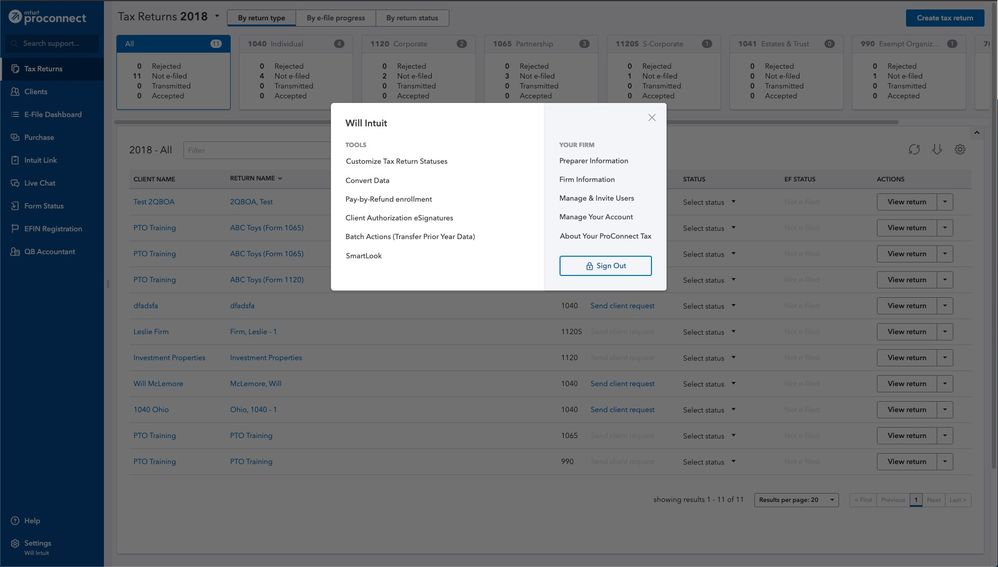Choose Manage & Invite Users option
This screenshot has height=567, width=998.
click(596, 198)
